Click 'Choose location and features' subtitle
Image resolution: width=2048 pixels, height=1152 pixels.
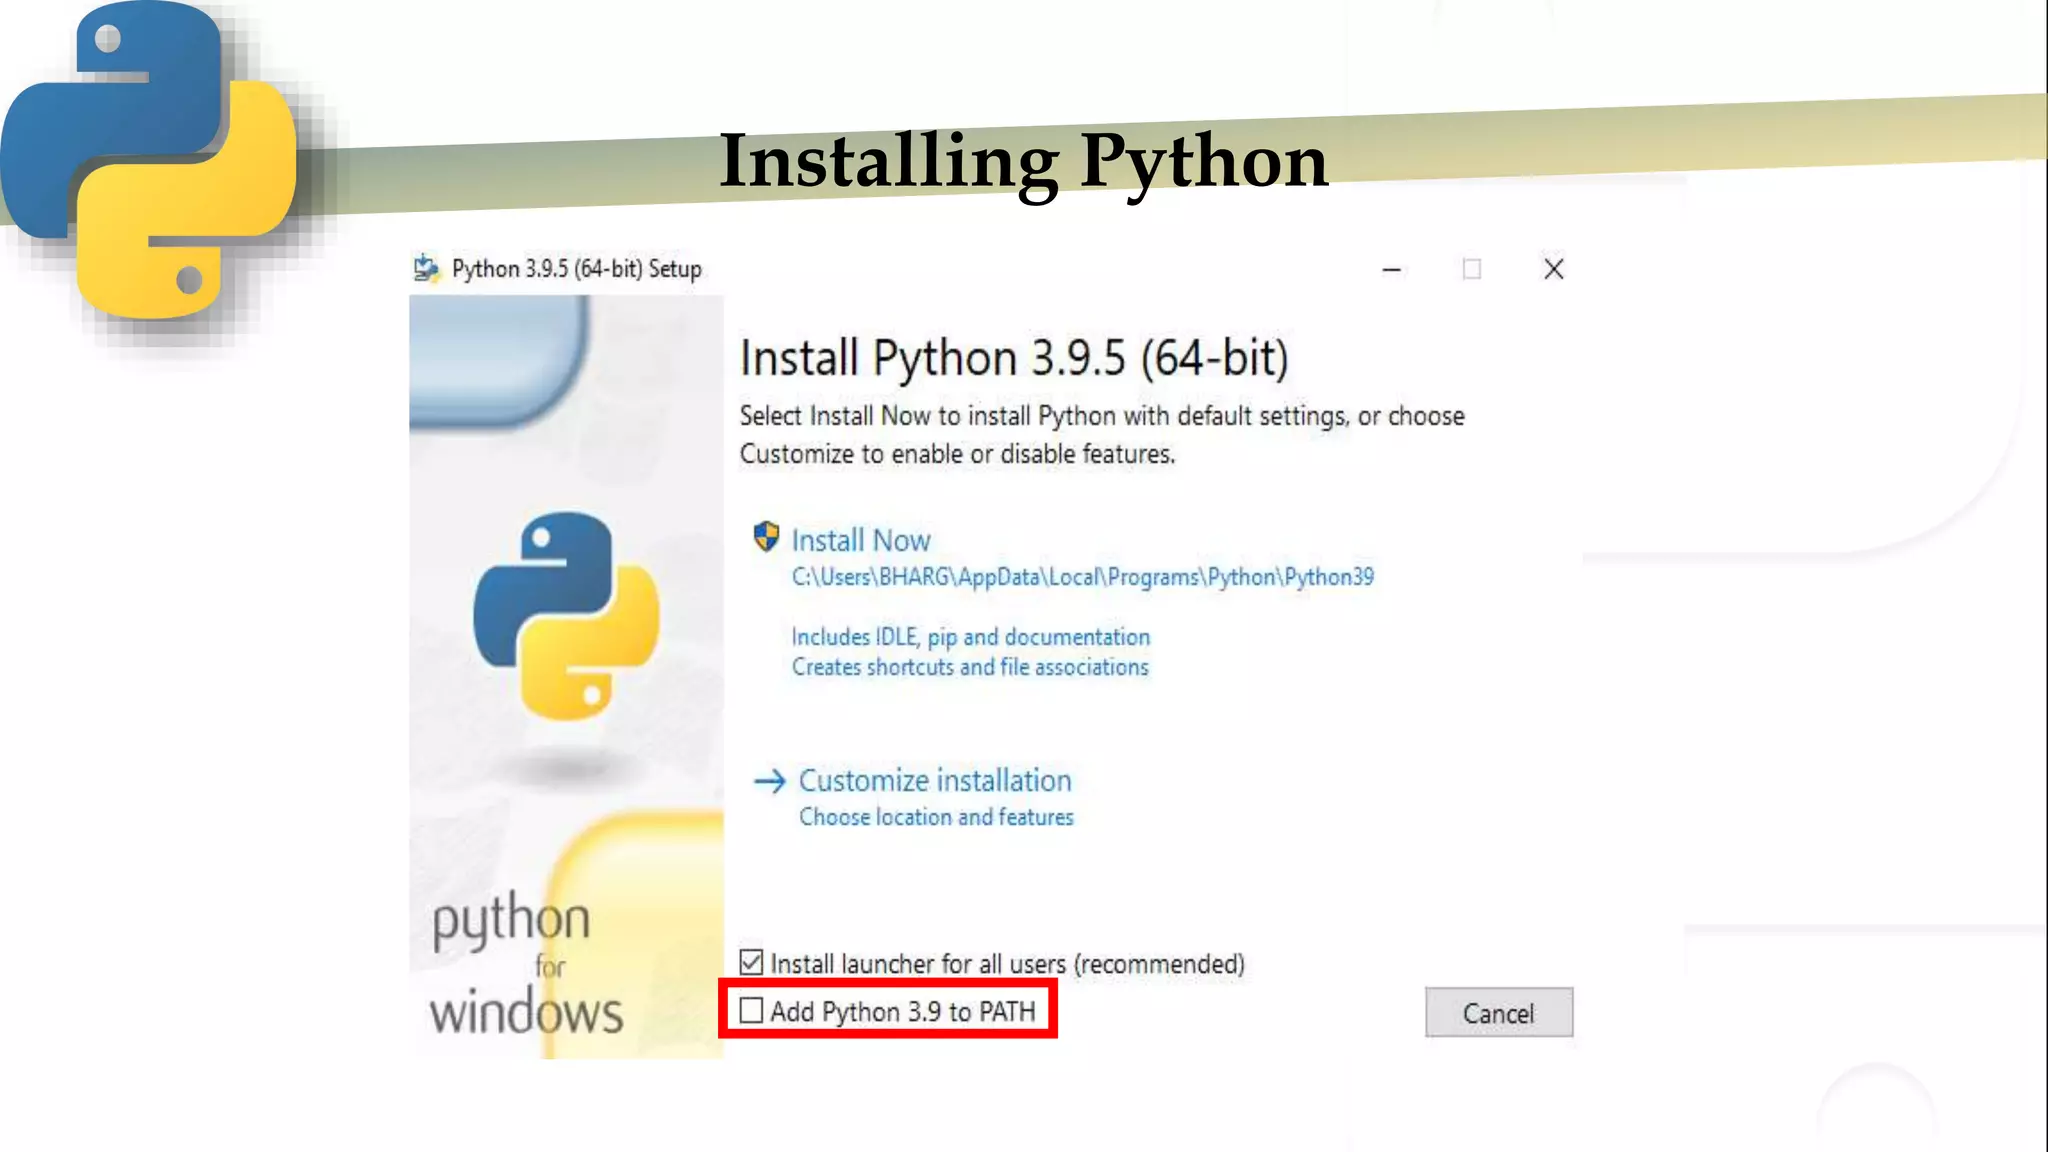[936, 817]
